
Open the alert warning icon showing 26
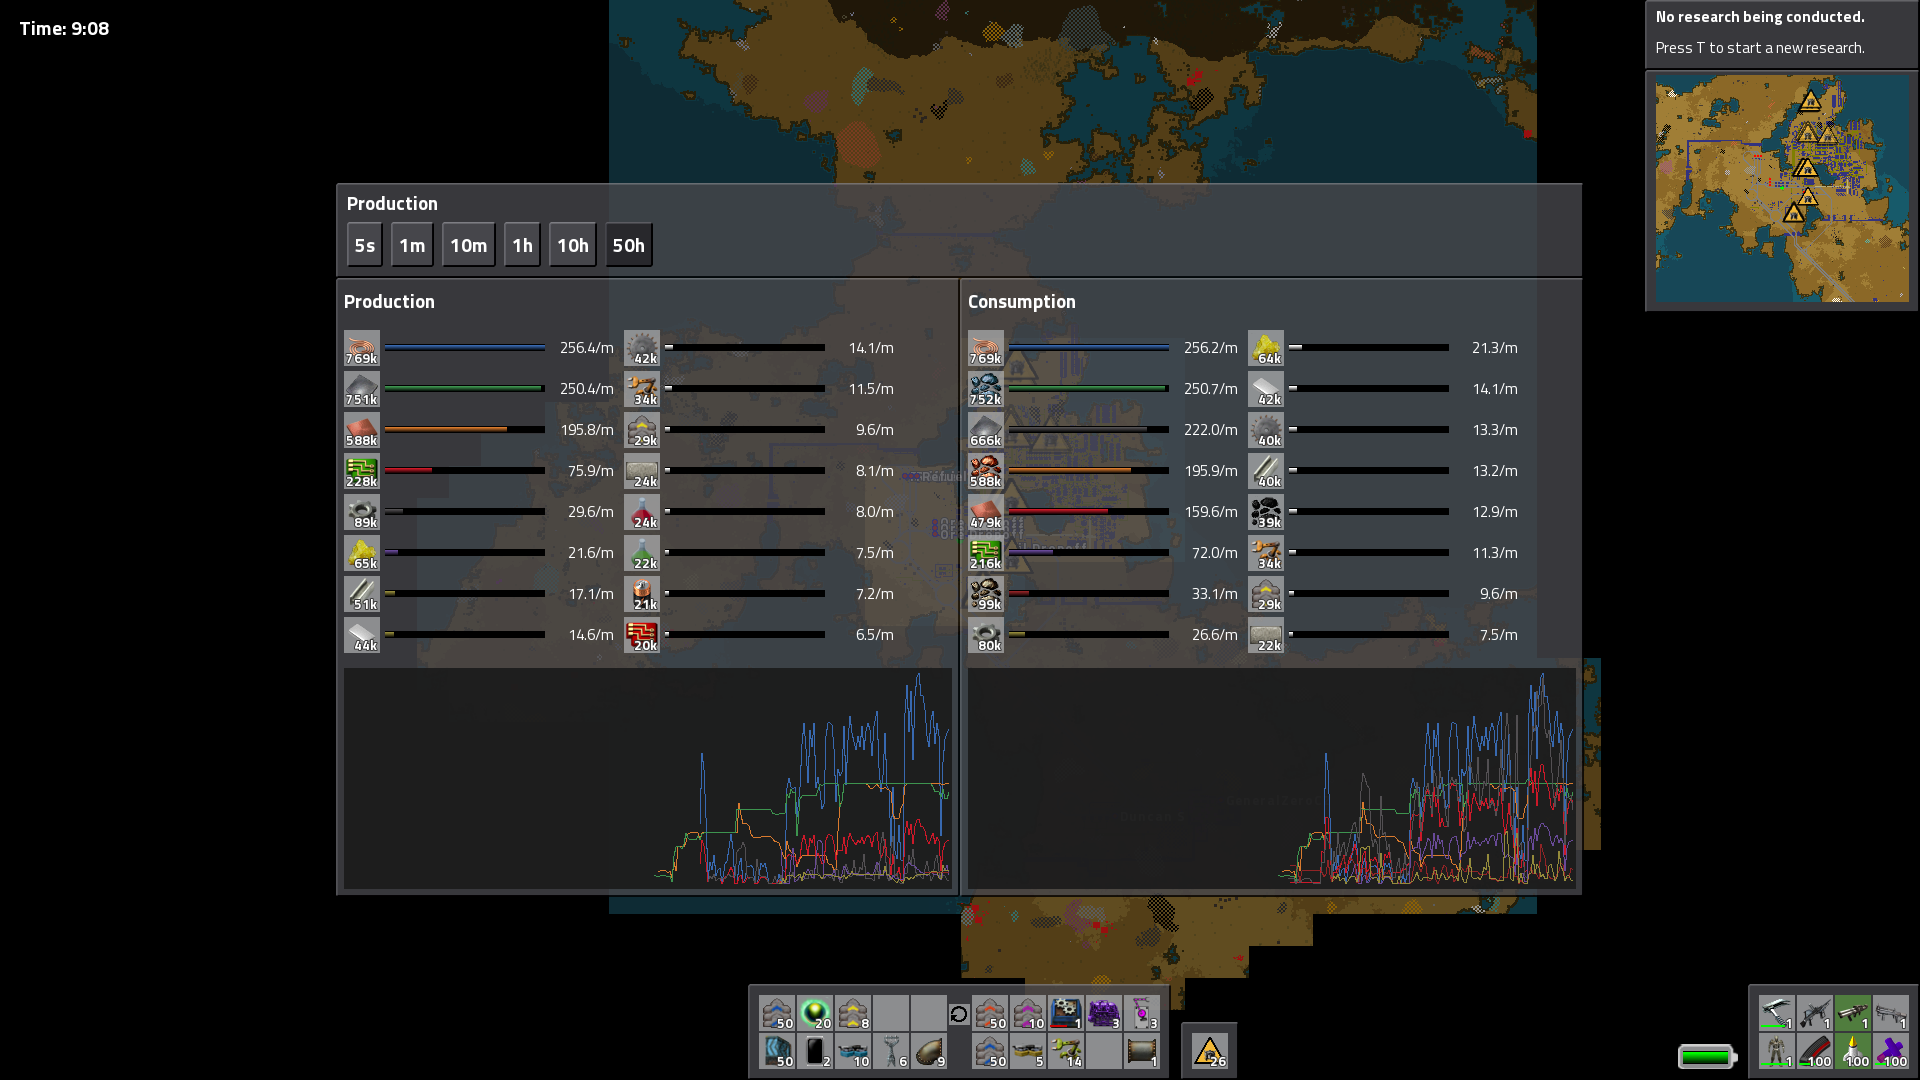click(1209, 1051)
